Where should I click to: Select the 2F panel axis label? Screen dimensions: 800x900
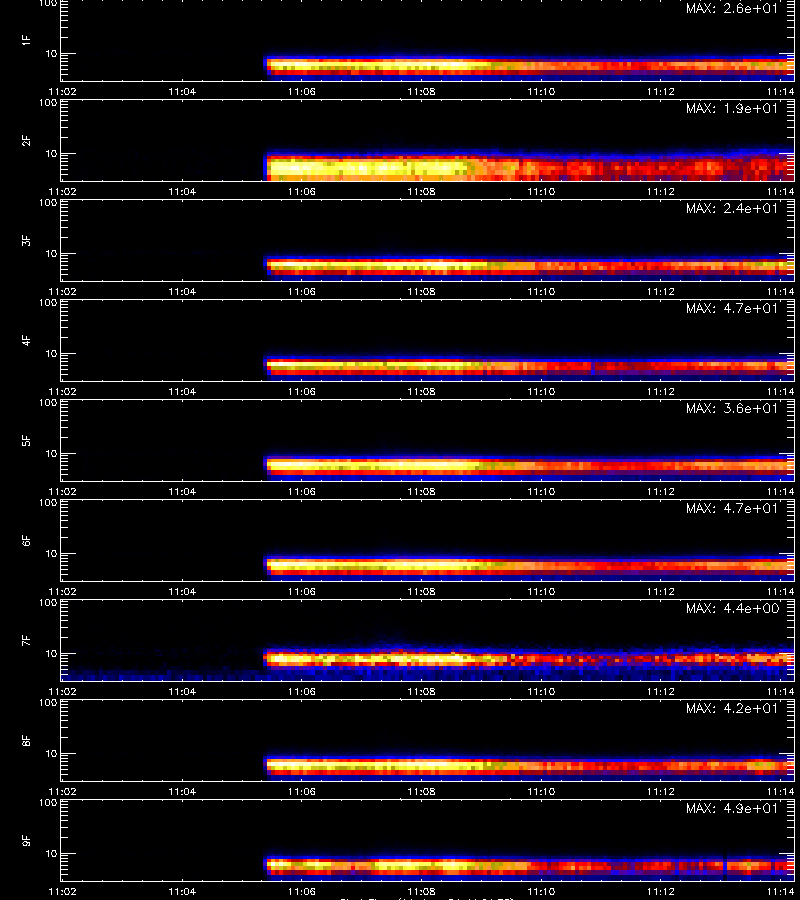click(x=26, y=141)
